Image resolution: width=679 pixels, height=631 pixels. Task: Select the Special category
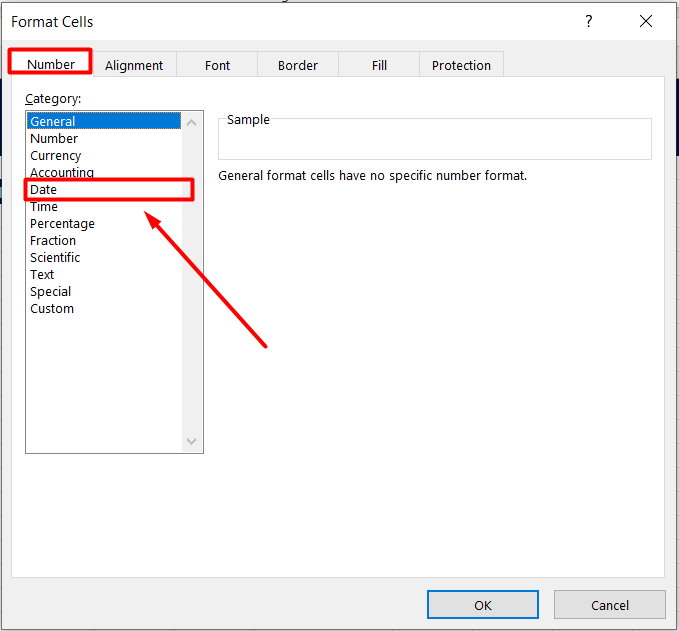[x=104, y=291]
